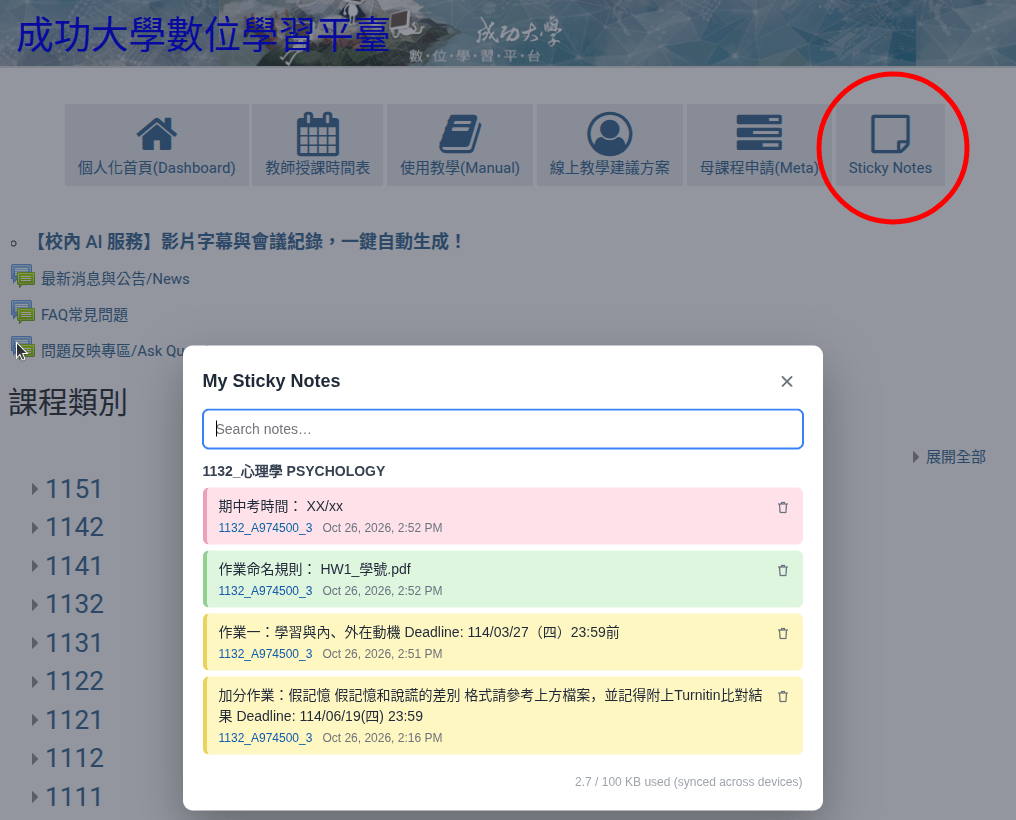
Task: Expand the 1122 course category
Action: [x=35, y=682]
